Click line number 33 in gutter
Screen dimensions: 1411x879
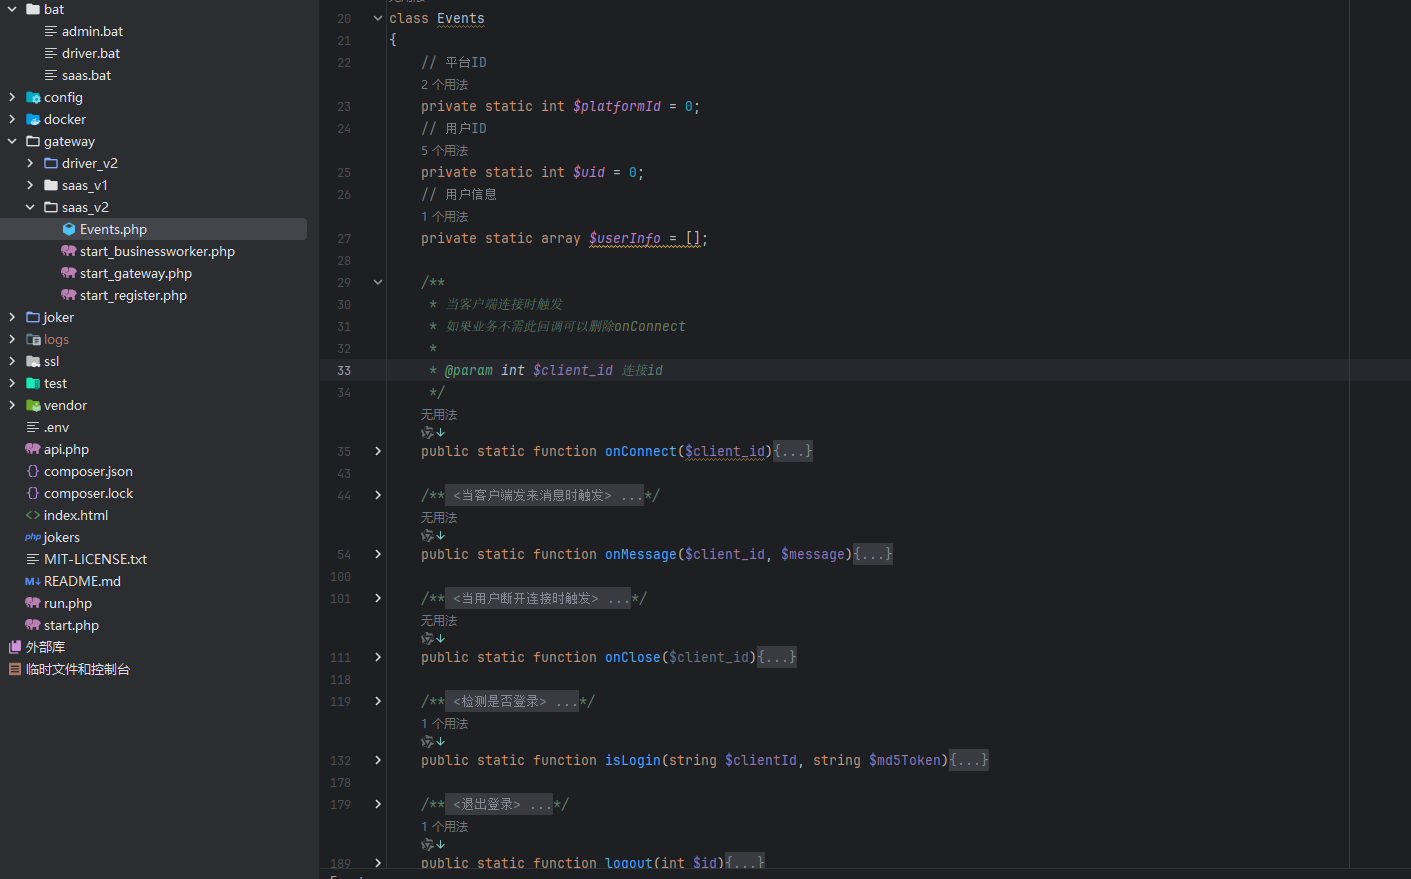point(344,370)
